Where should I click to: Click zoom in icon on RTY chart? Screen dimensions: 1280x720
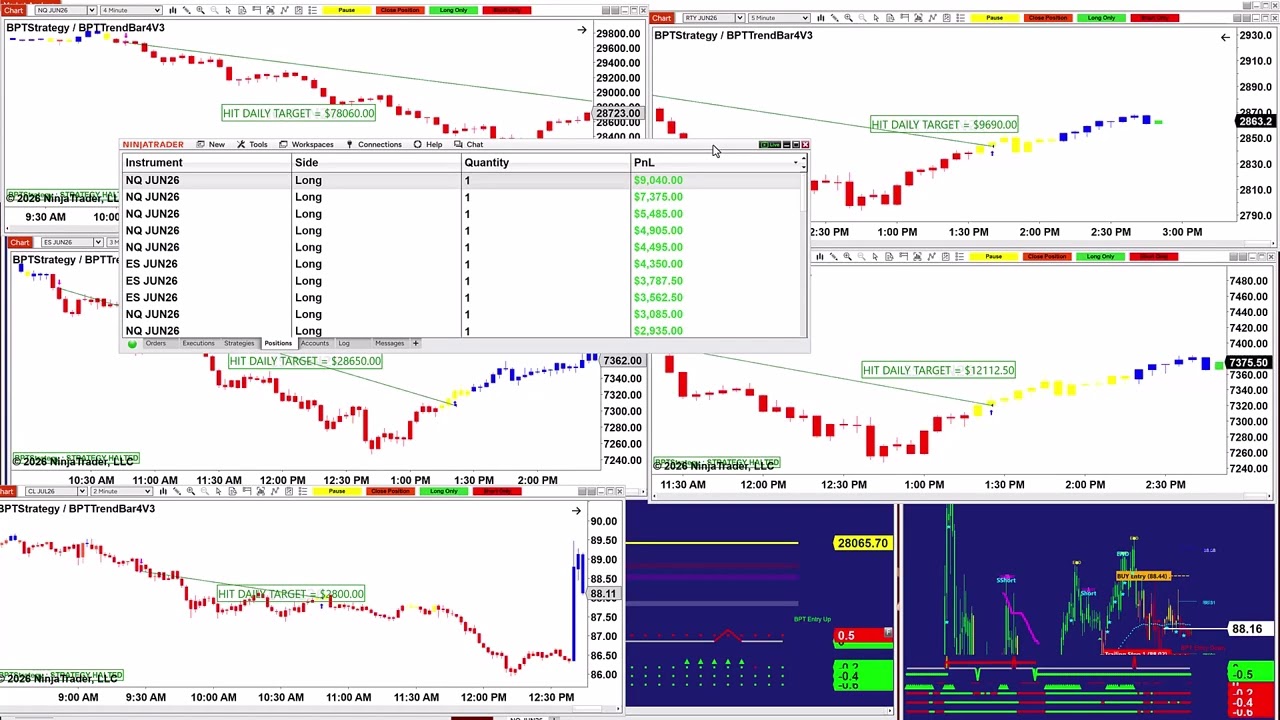tap(848, 18)
